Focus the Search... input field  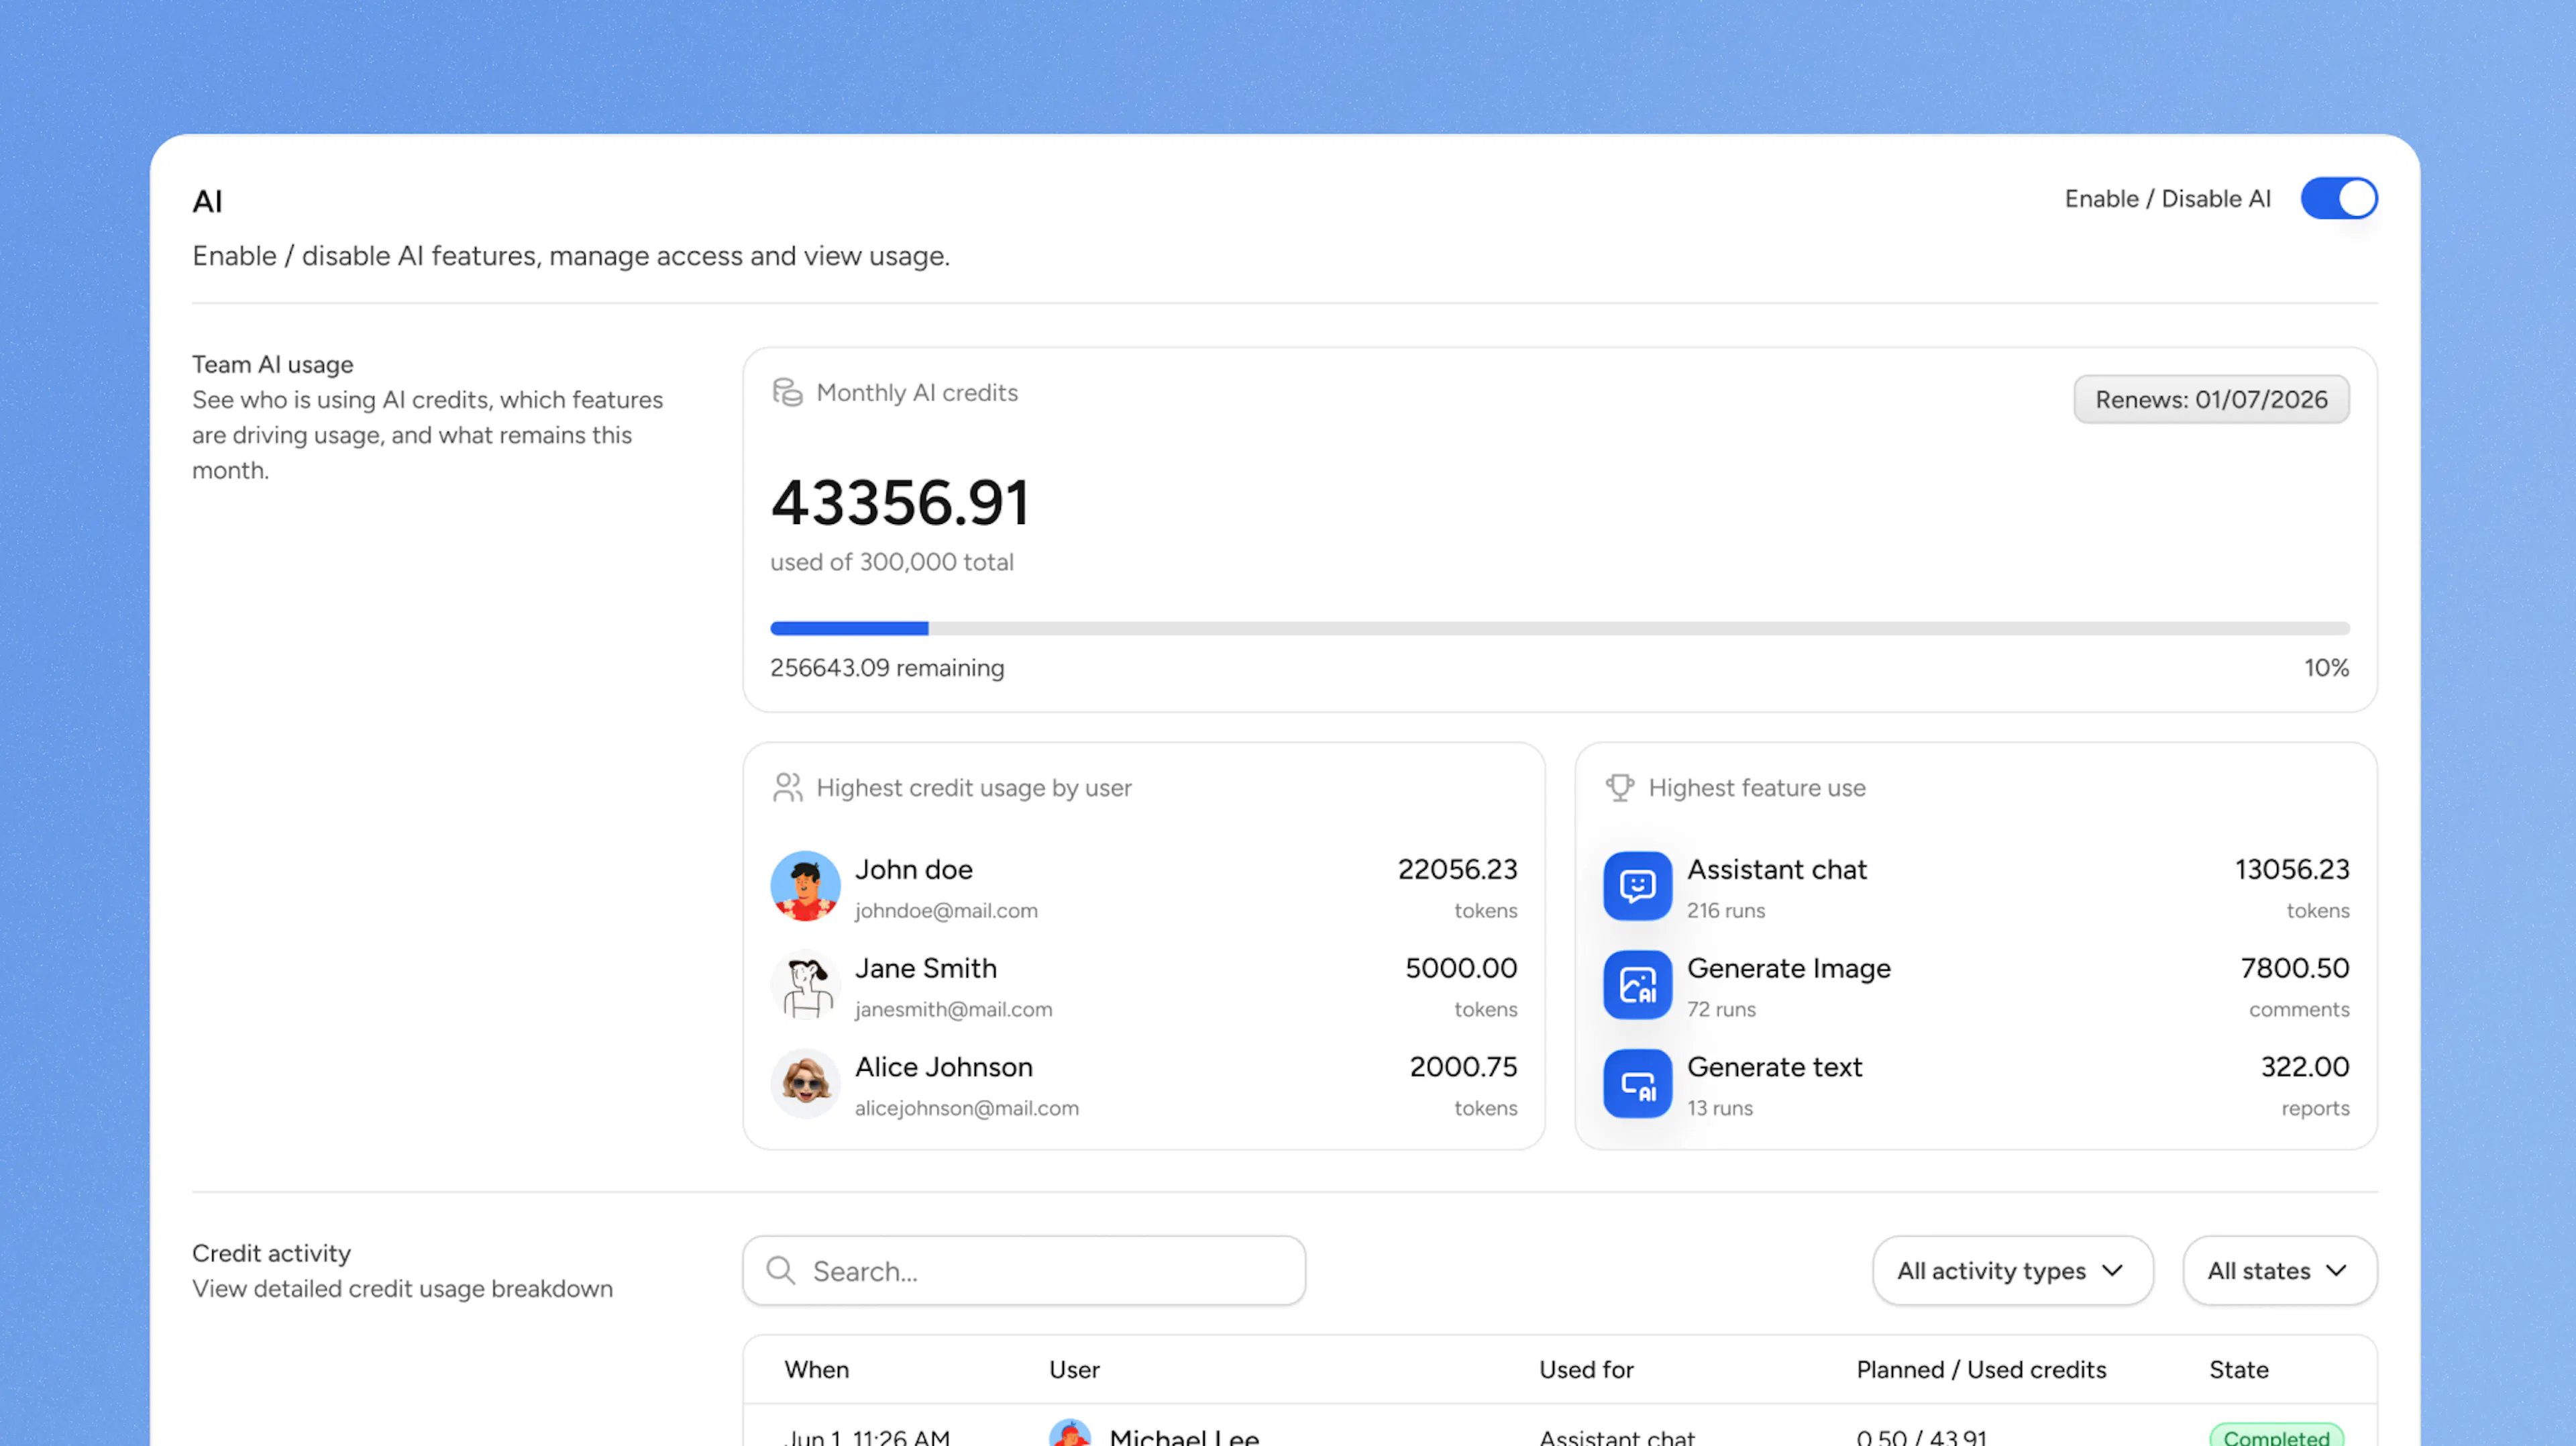click(1024, 1271)
